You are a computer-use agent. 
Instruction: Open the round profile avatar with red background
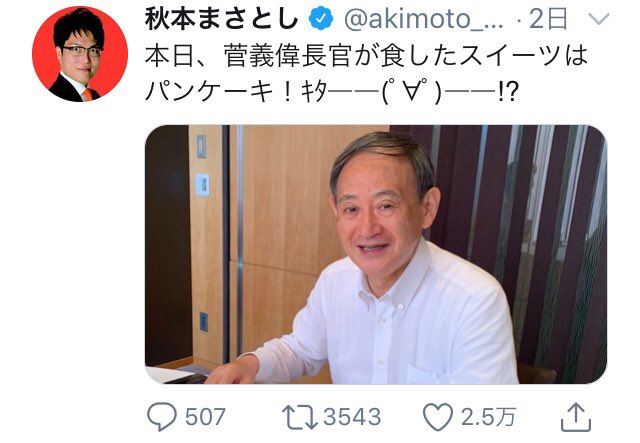click(80, 54)
